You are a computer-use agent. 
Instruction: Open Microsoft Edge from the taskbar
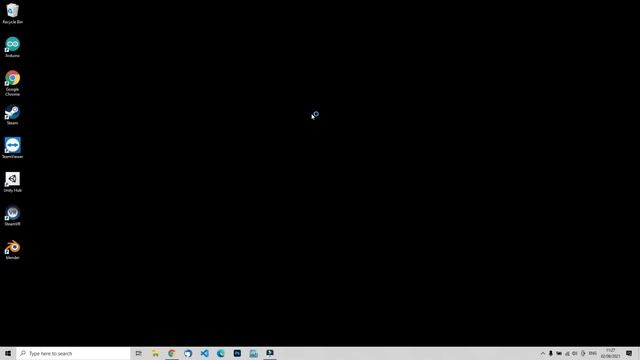tap(220, 353)
